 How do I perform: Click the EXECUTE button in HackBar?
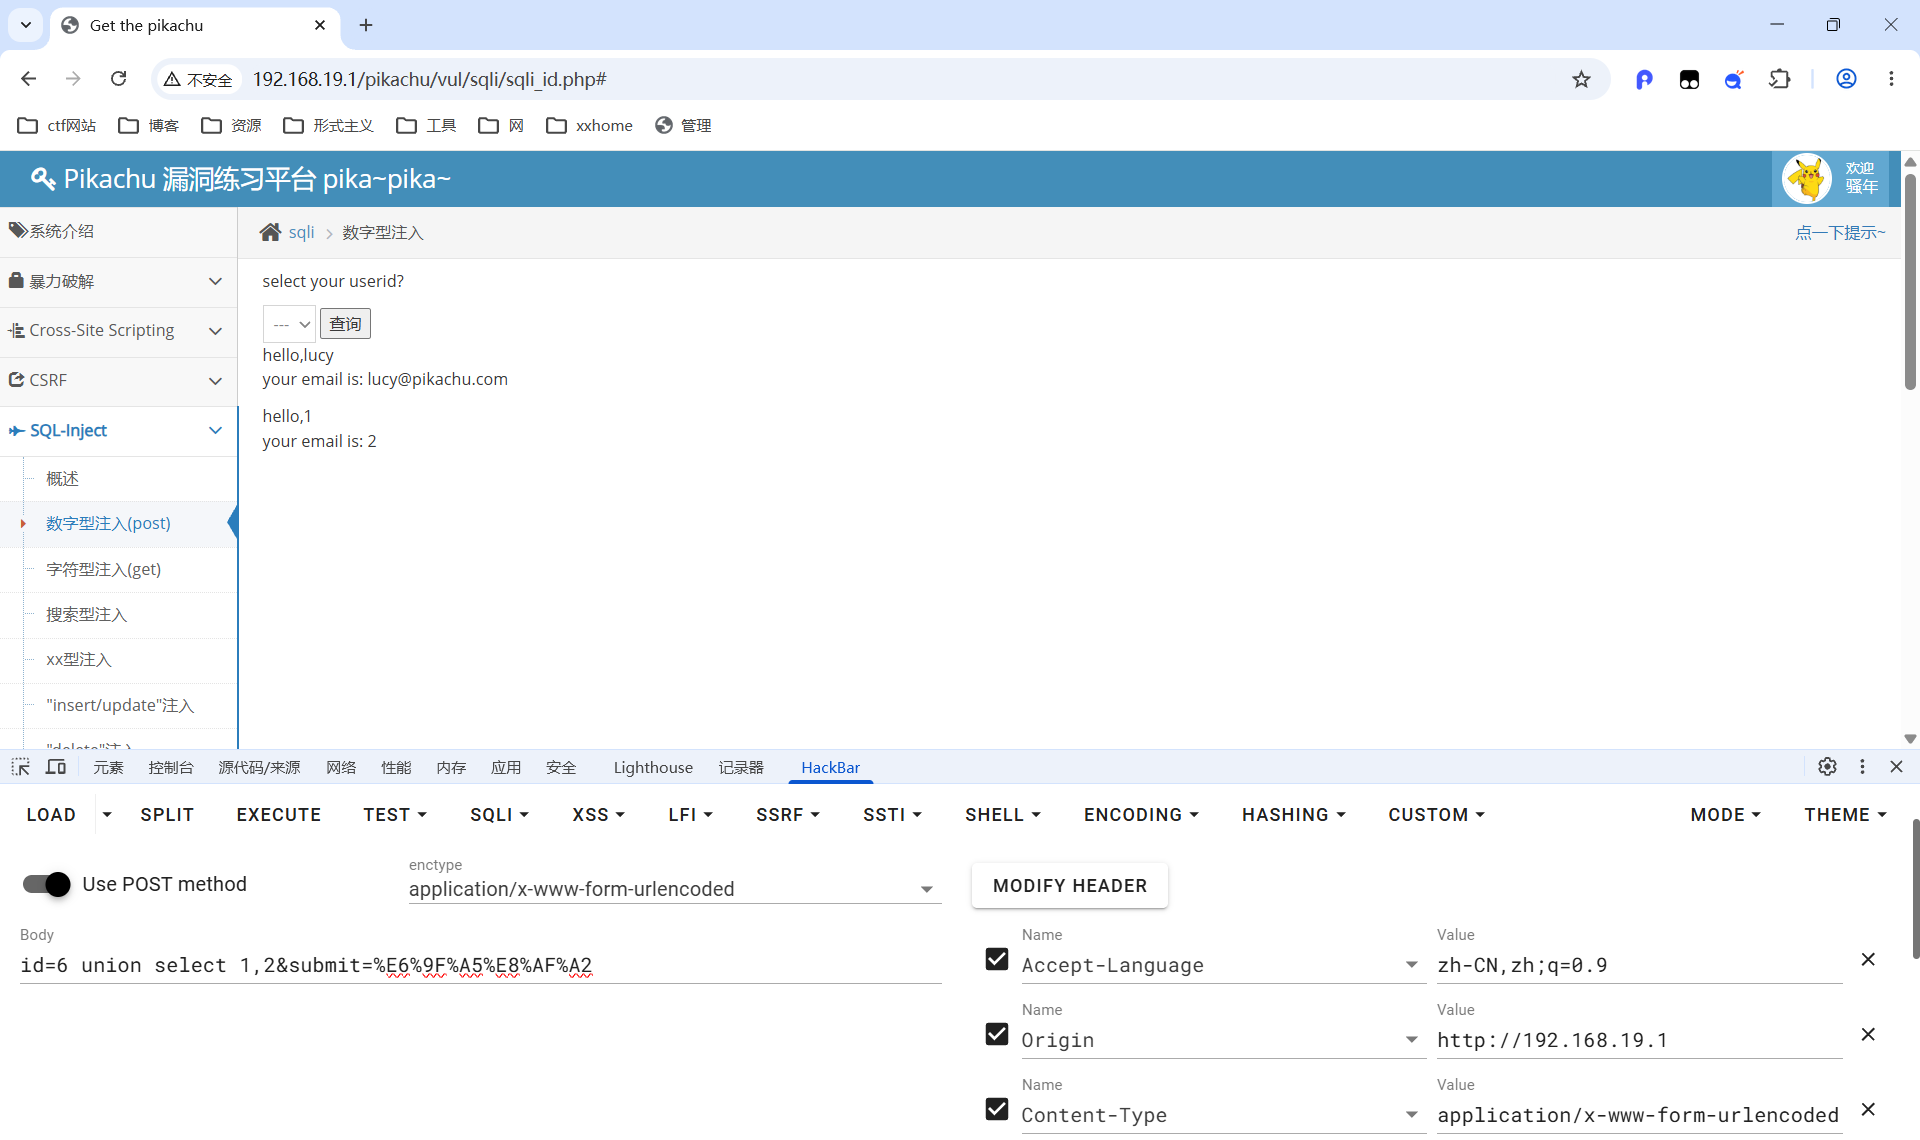279,815
